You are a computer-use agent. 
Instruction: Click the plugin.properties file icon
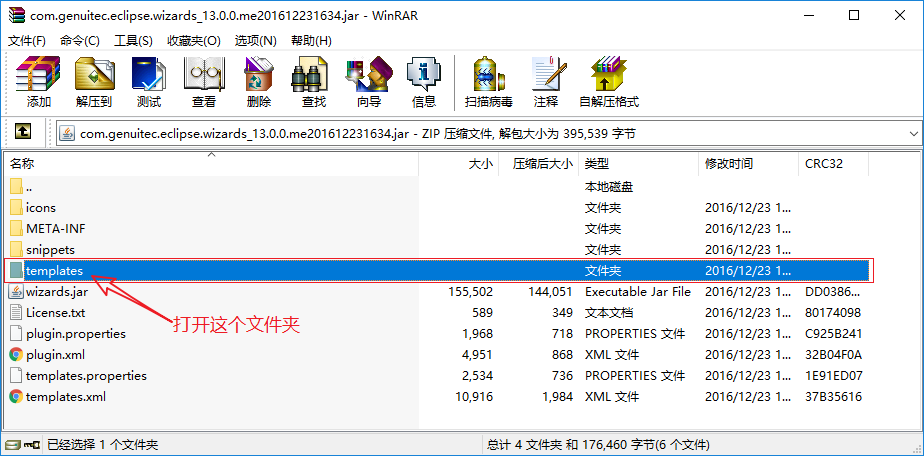tap(16, 333)
